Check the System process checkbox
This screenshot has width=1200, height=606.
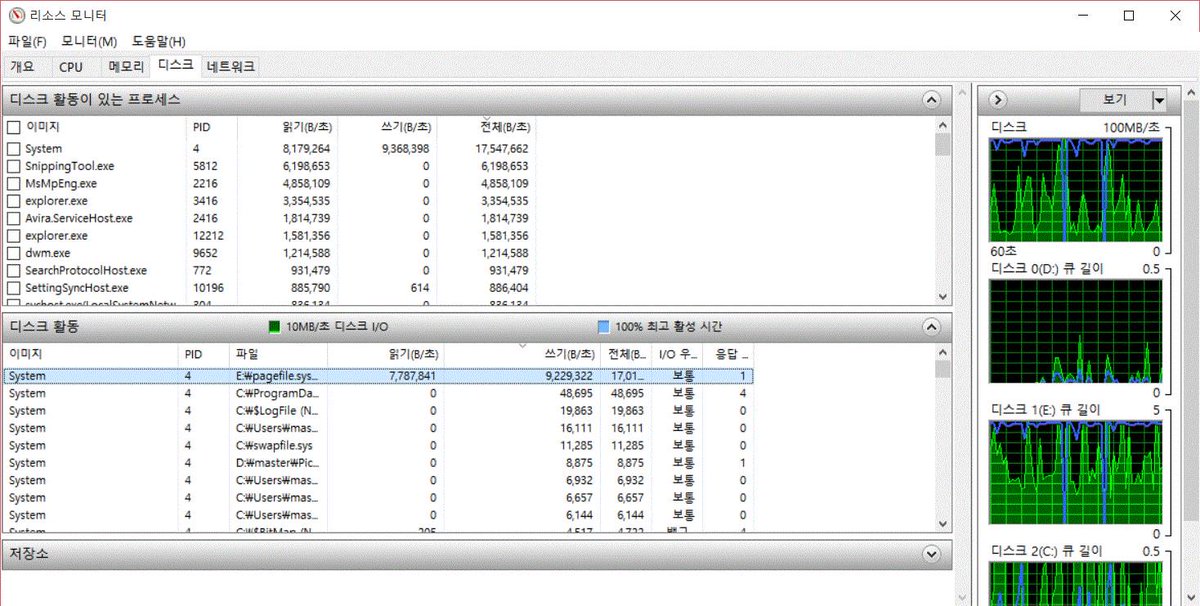tap(14, 149)
